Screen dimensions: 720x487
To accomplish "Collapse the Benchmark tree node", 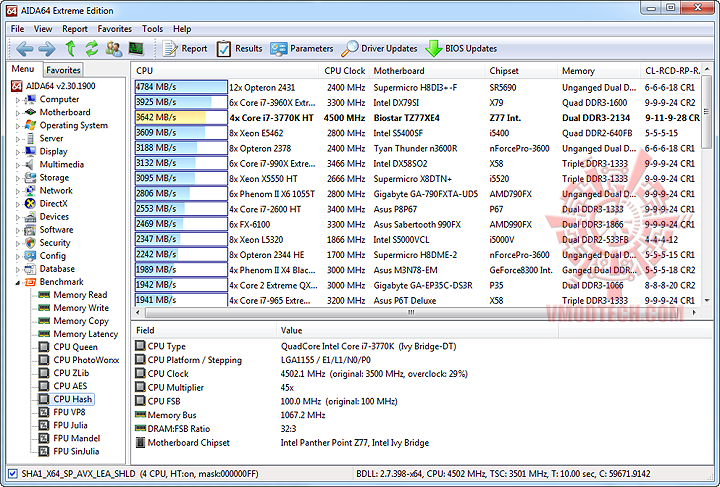I will (18, 282).
